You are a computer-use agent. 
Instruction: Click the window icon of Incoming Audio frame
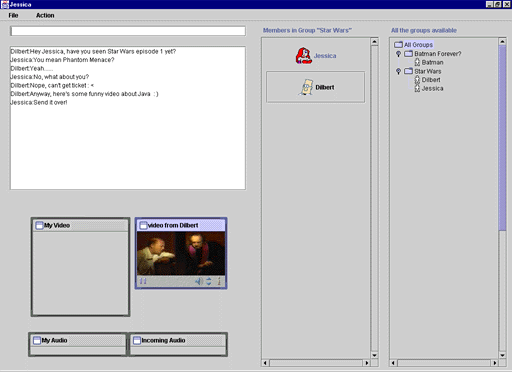[x=137, y=340]
